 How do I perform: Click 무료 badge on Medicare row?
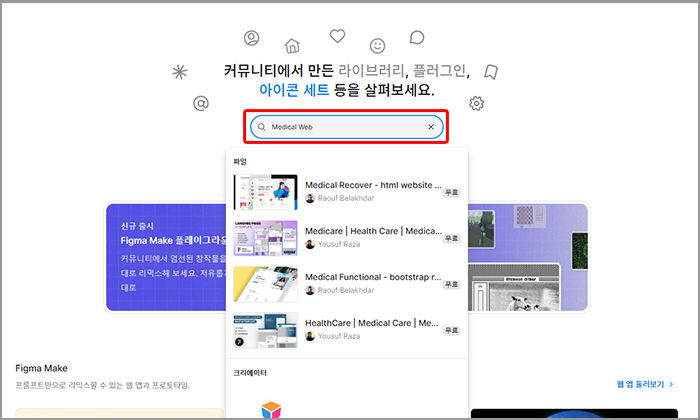tap(451, 238)
